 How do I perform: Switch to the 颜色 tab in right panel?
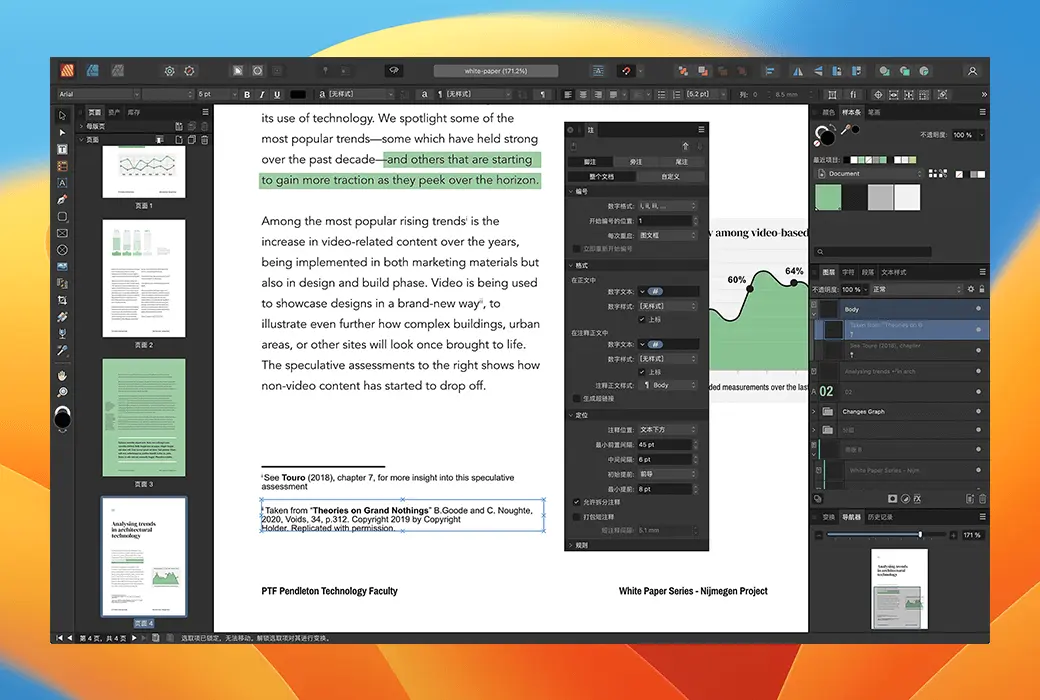(x=828, y=112)
